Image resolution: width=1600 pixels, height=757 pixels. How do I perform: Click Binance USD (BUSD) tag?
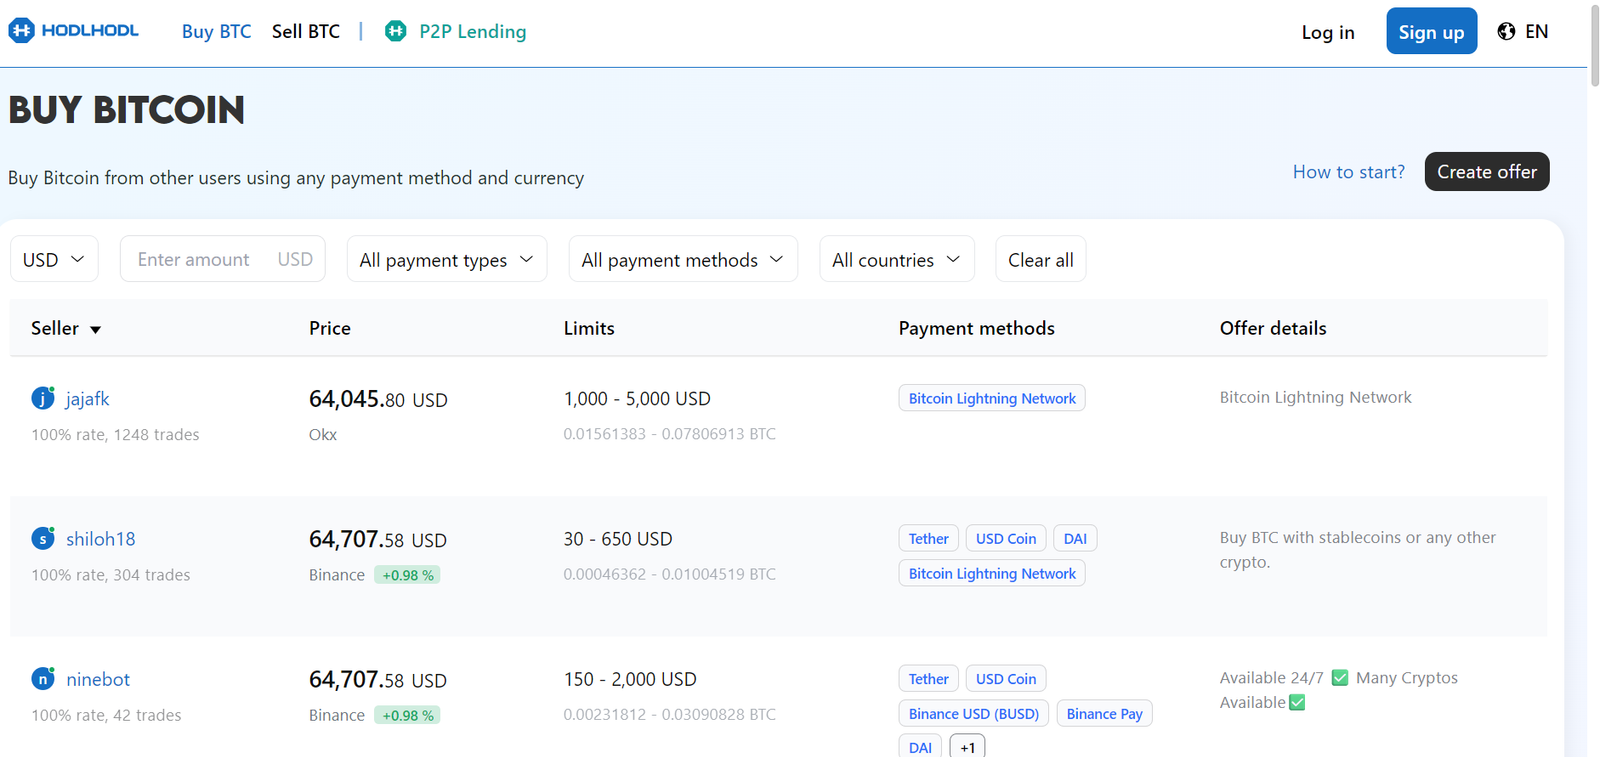click(x=973, y=713)
